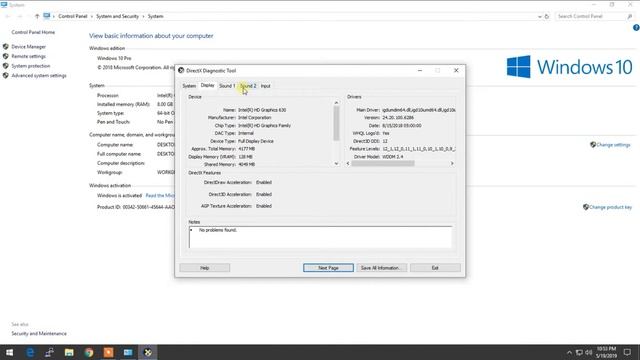Switch to the Sound 1 tab
Image resolution: width=640 pixels, height=360 pixels.
pyautogui.click(x=227, y=86)
